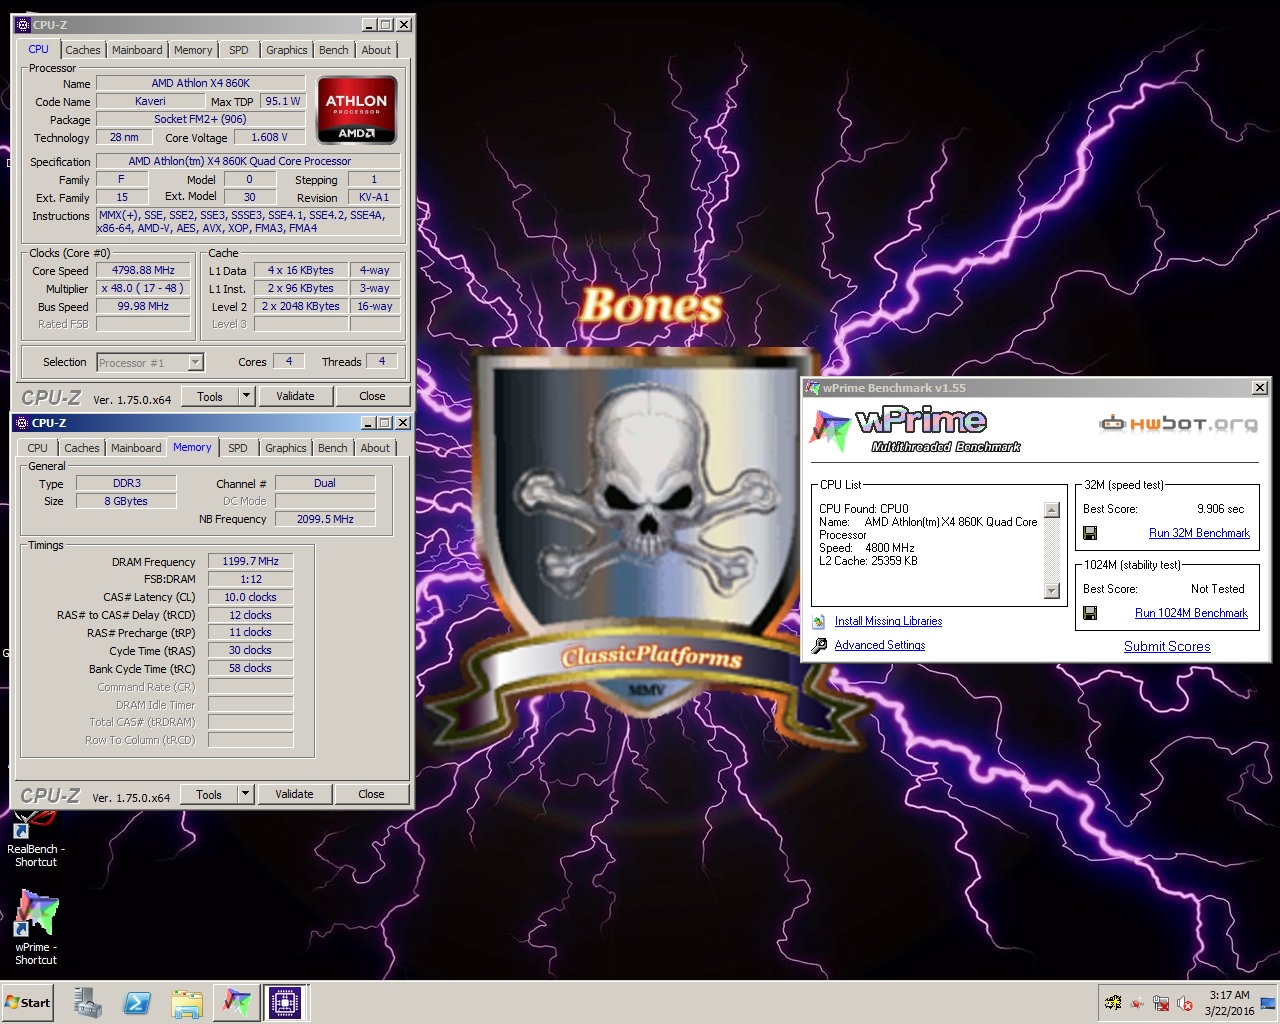Open the Advanced Settings link in wPrime

[x=880, y=645]
